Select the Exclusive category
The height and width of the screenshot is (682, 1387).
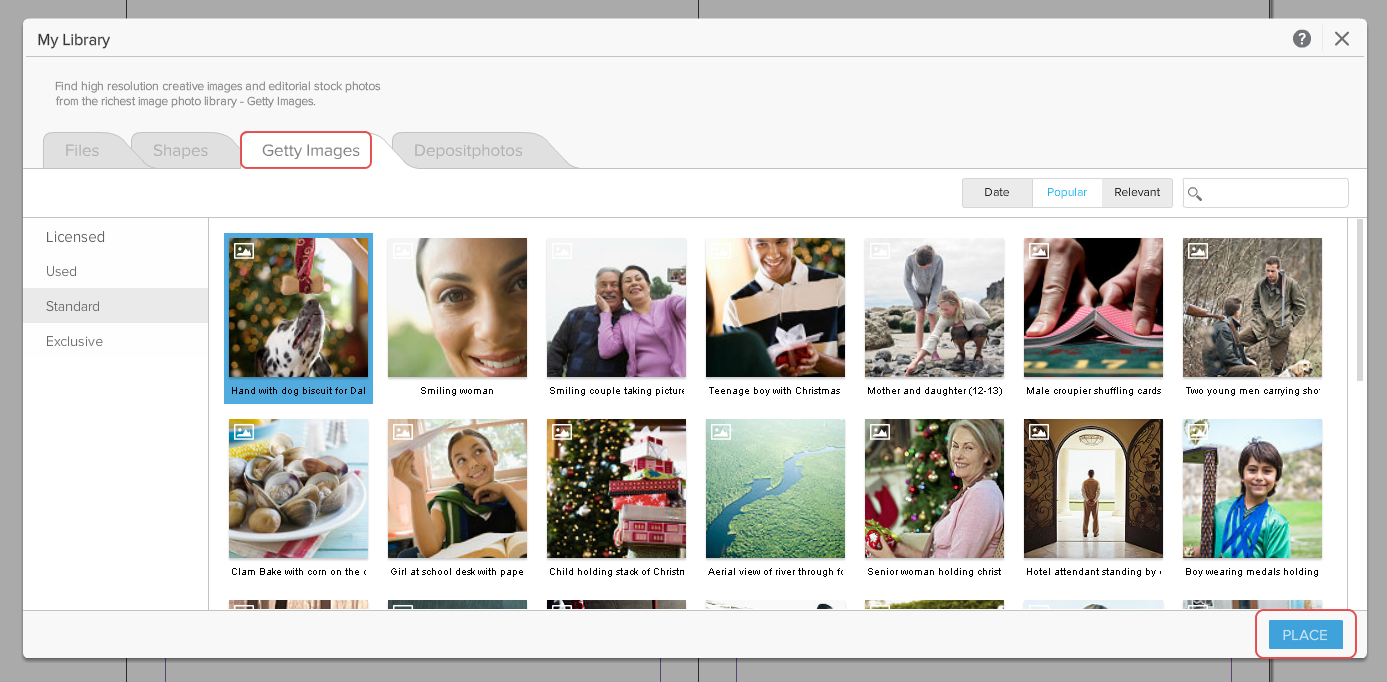pos(74,342)
